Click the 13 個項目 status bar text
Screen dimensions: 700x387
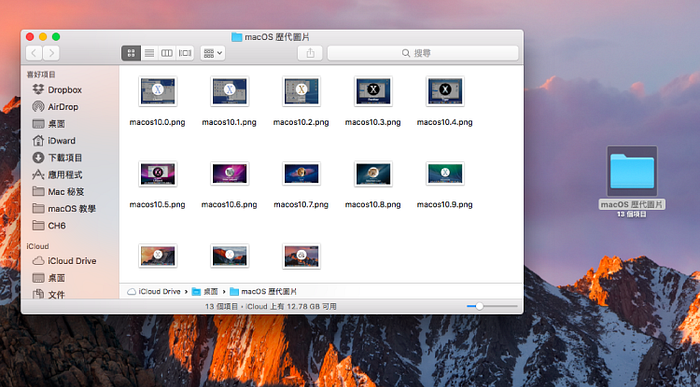222,307
